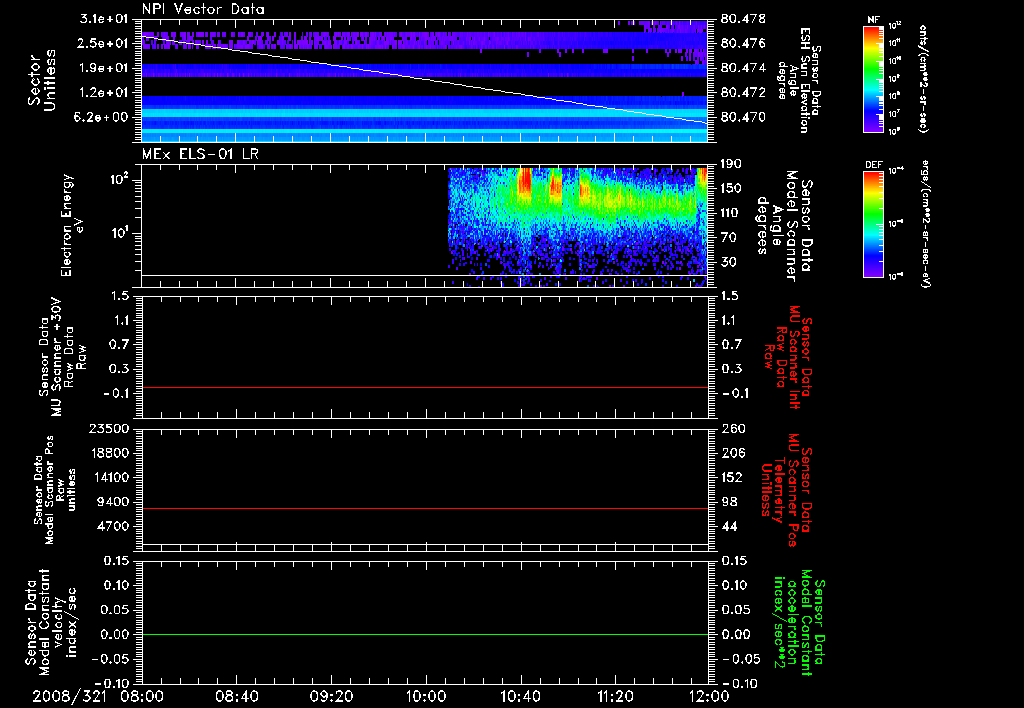Click the 150 scanner angle tick label
Image resolution: width=1024 pixels, height=708 pixels.
click(732, 188)
